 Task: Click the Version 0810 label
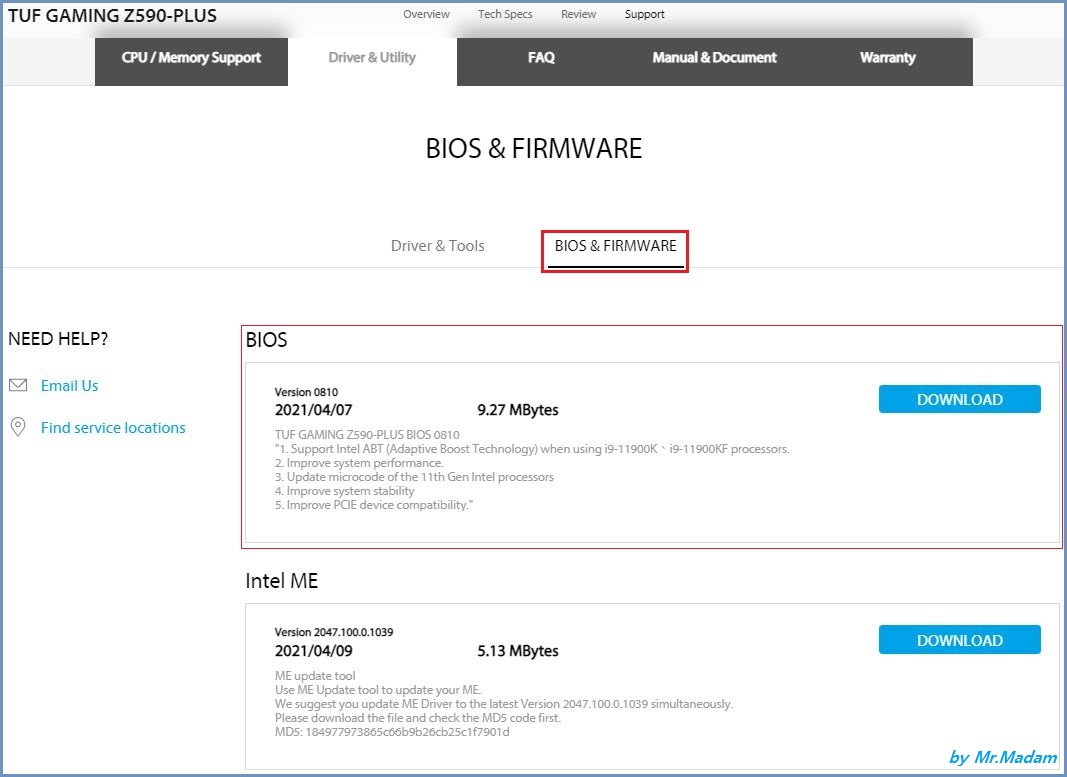[306, 392]
